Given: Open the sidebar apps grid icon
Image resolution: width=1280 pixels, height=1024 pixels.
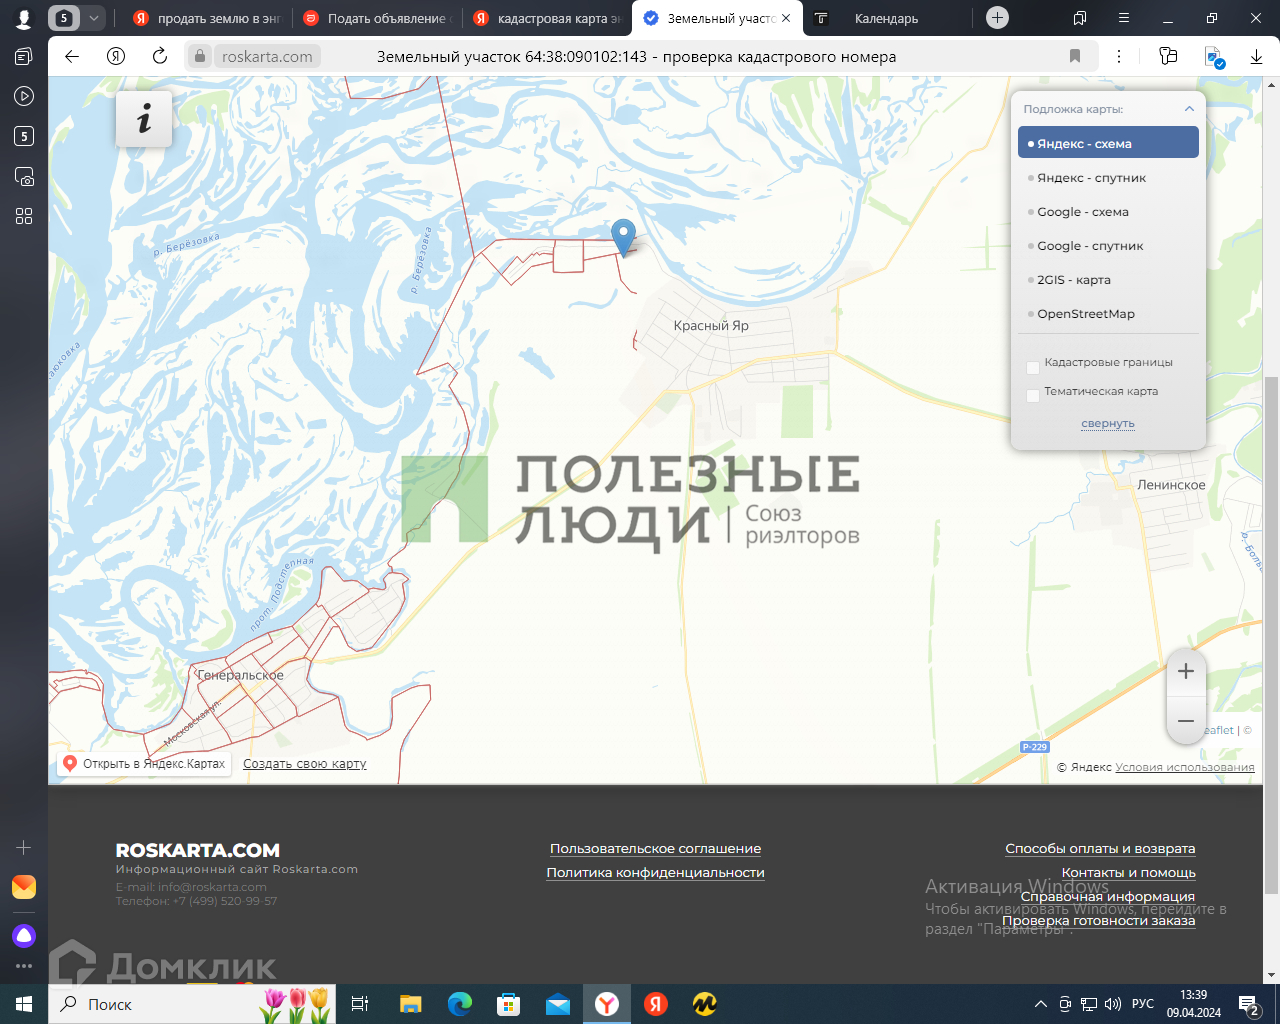Looking at the screenshot, I should tap(24, 216).
